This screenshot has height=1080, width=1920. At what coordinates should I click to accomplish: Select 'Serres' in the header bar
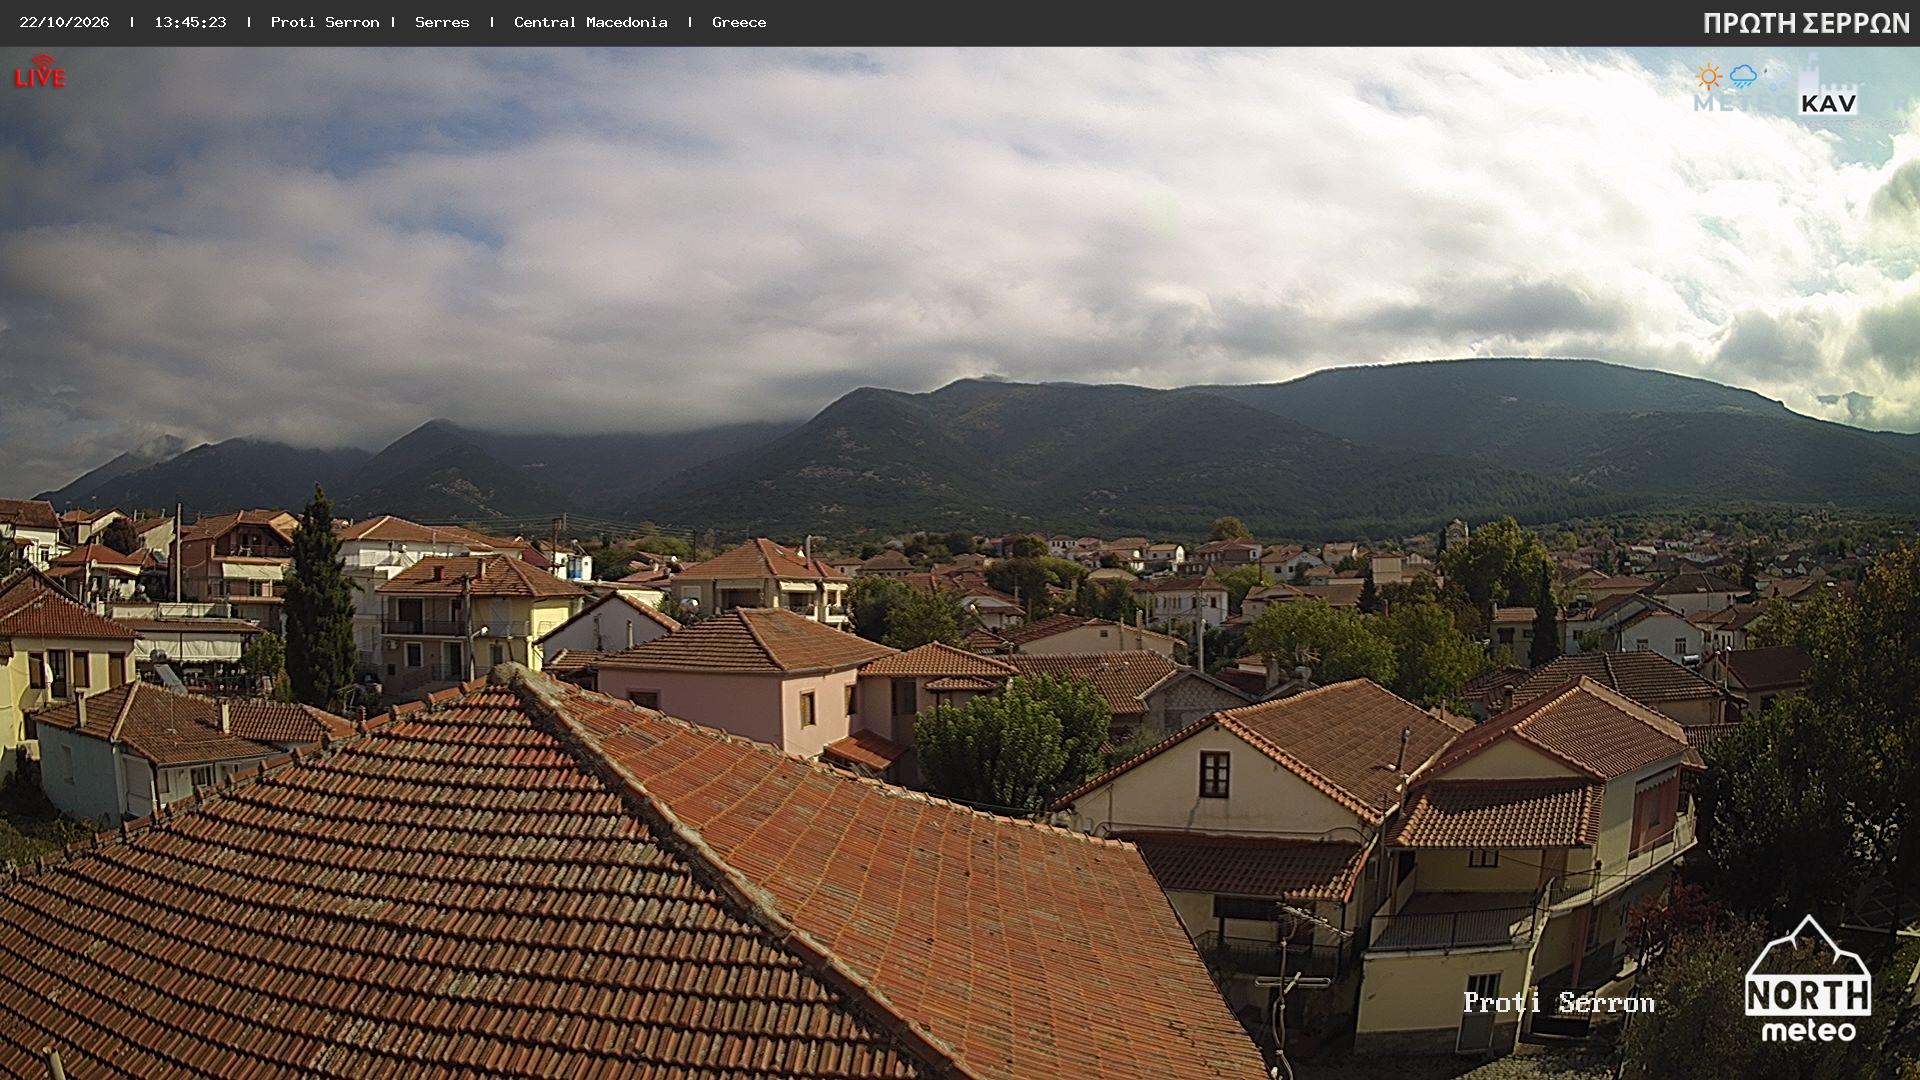442,22
